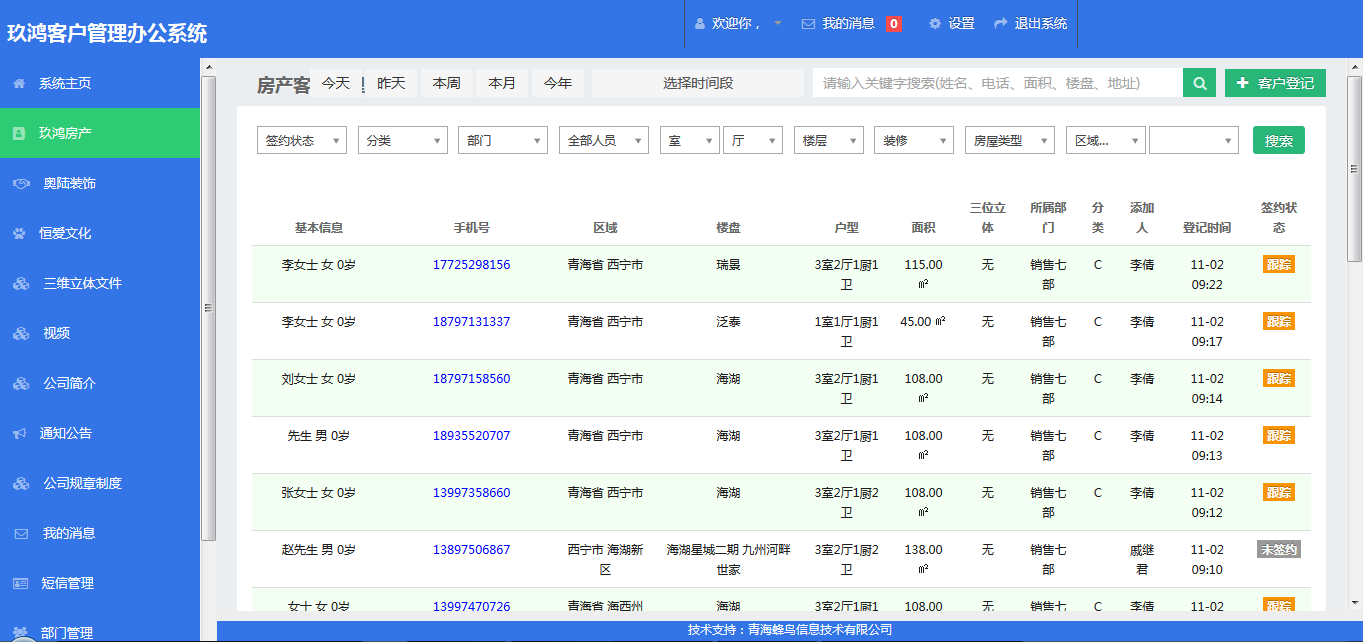Click the arrow icon for 退出系统
This screenshot has height=642, width=1363.
[x=1000, y=23]
